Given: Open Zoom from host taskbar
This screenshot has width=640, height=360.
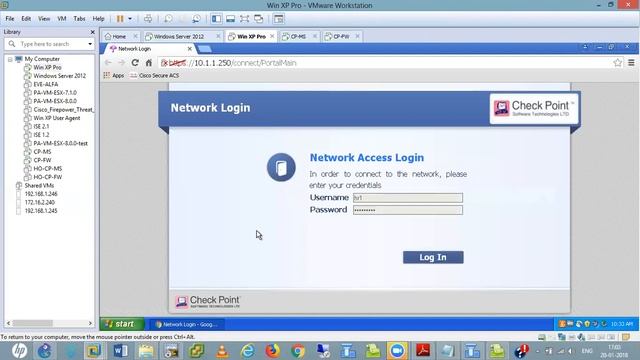Looking at the screenshot, I should [397, 351].
